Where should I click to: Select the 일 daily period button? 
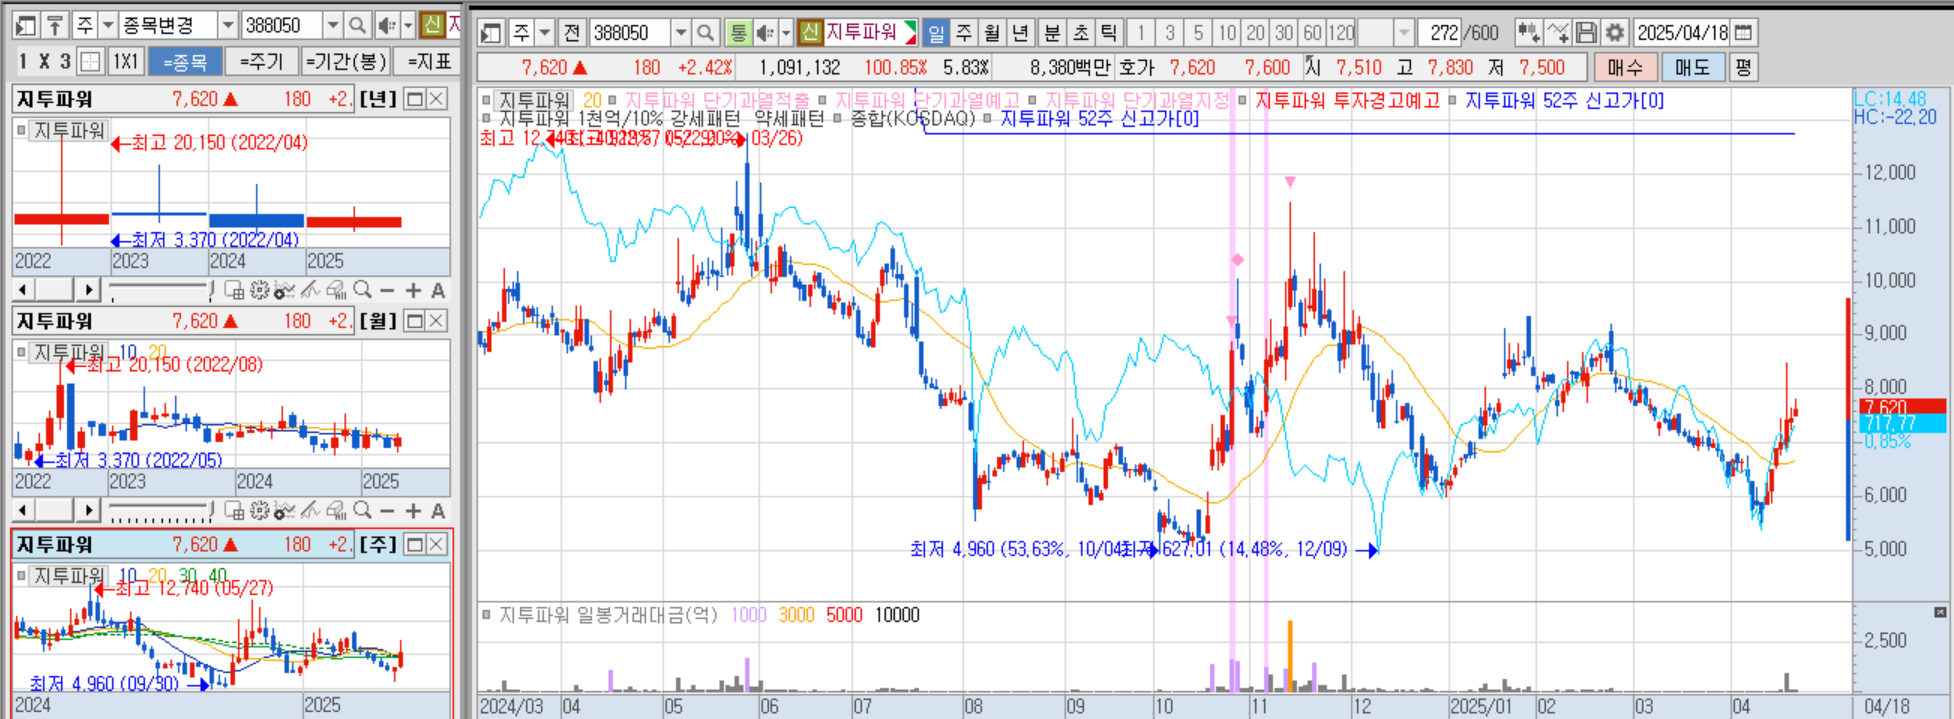(x=935, y=33)
